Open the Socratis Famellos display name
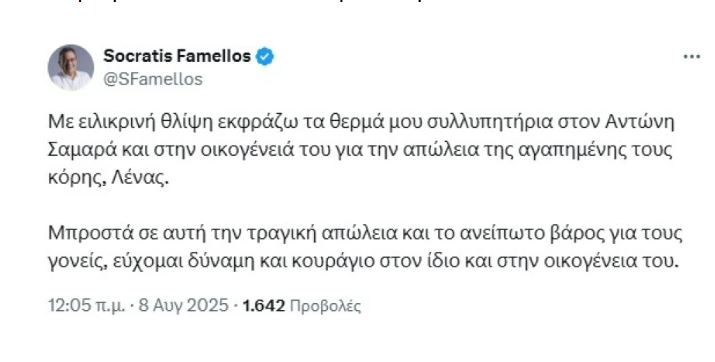This screenshot has height=362, width=715. tap(177, 56)
